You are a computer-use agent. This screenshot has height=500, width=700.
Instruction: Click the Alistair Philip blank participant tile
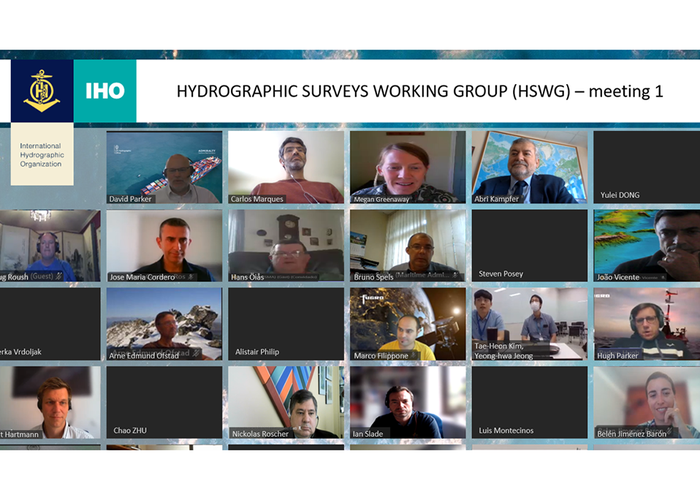click(286, 324)
